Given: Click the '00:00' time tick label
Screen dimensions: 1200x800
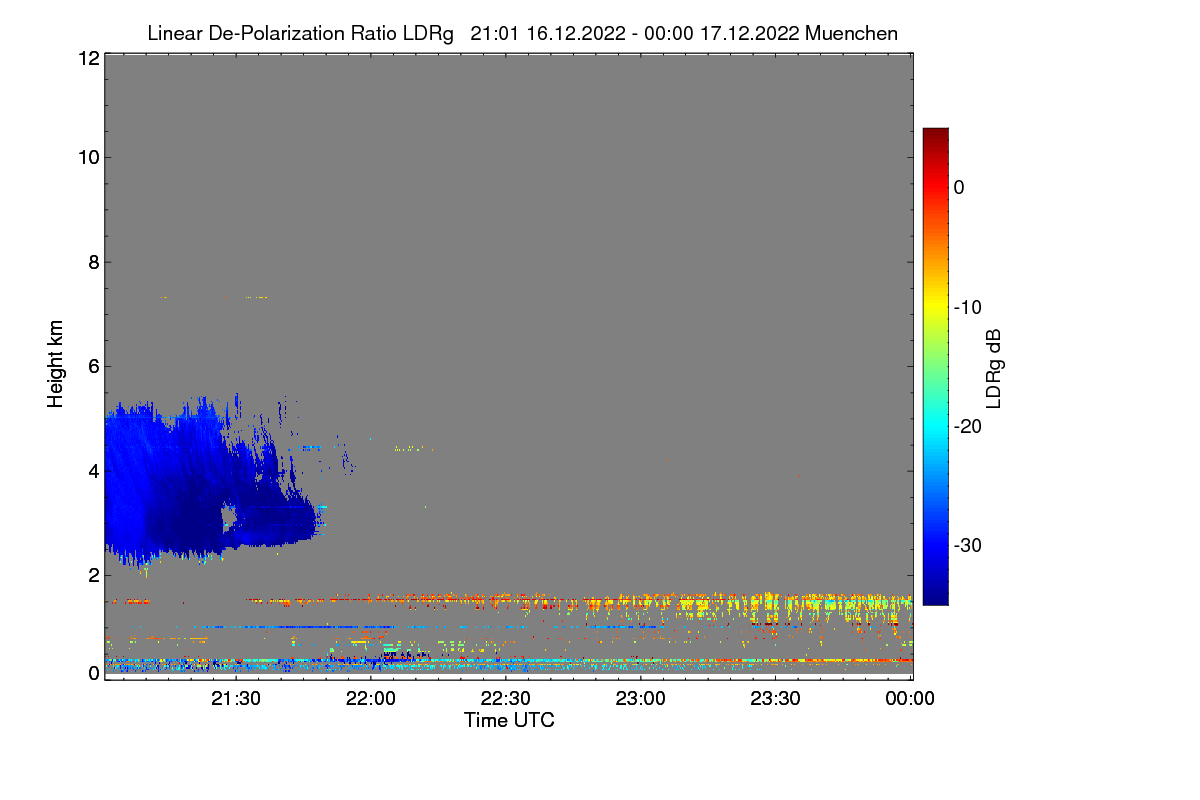Looking at the screenshot, I should tap(911, 699).
